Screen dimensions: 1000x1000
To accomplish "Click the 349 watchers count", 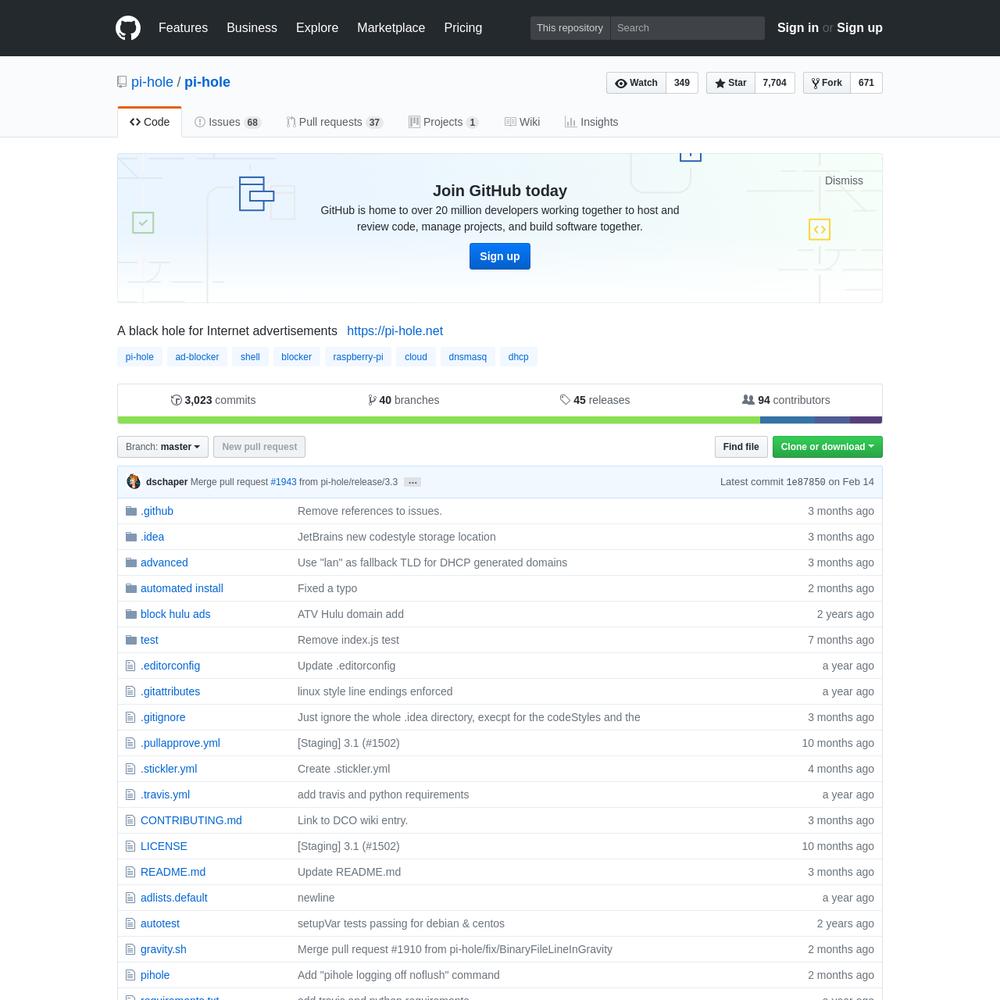I will coord(682,83).
